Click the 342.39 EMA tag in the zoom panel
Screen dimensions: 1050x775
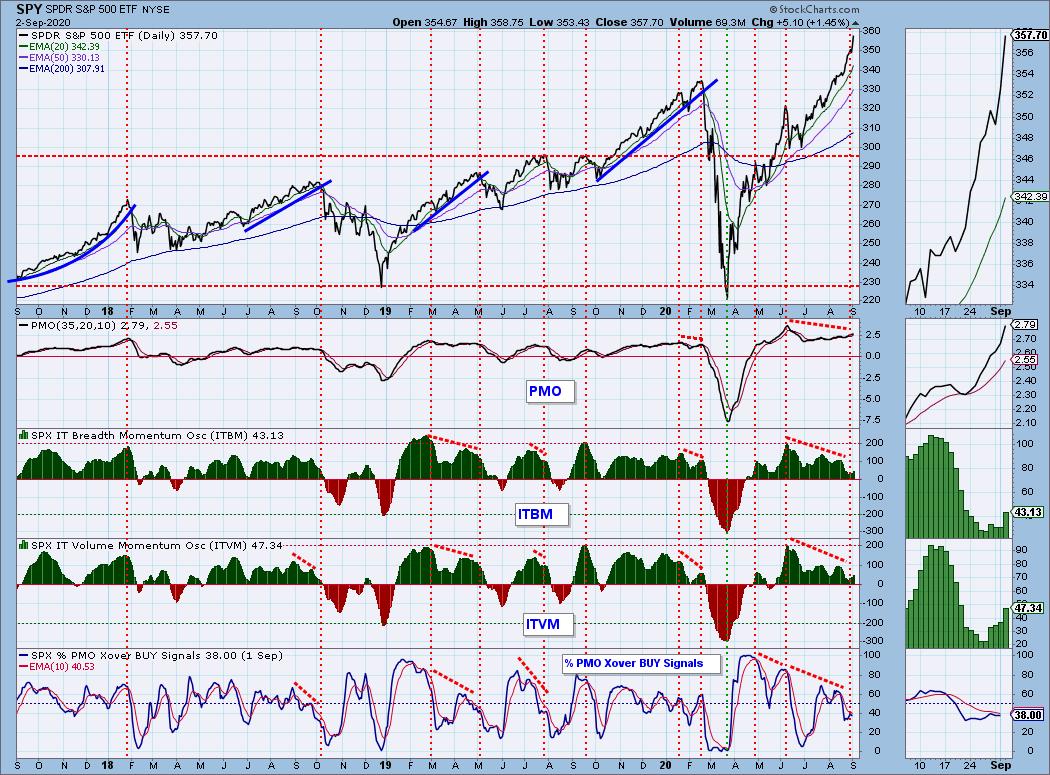pos(1031,196)
